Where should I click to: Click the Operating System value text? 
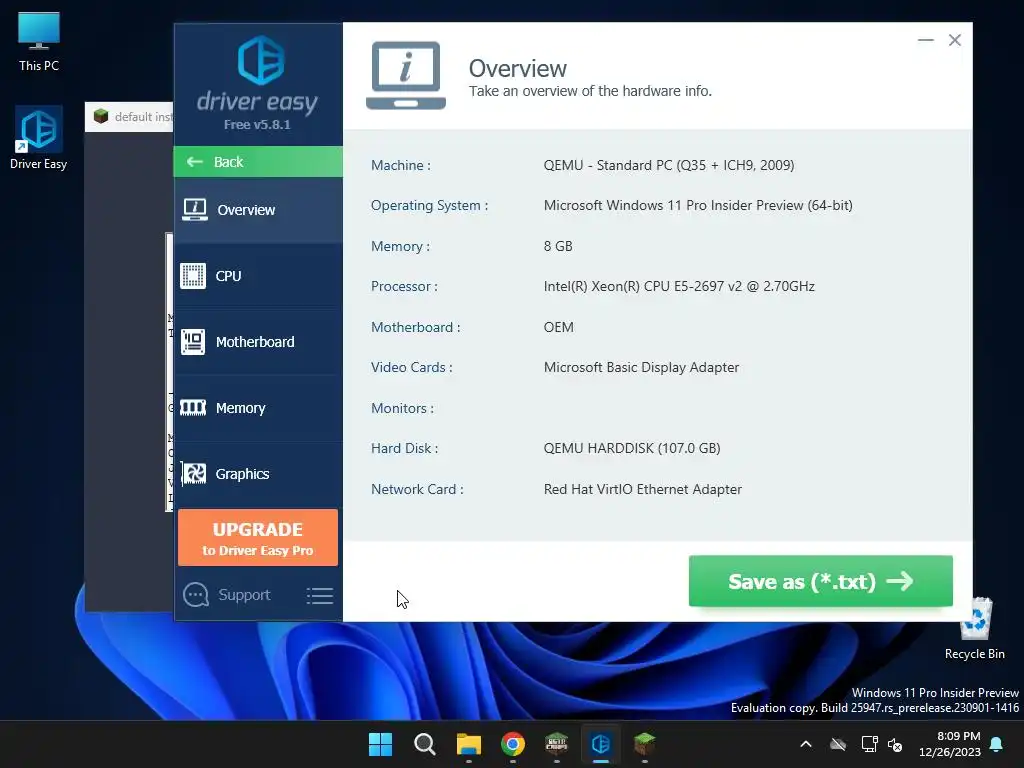(x=698, y=206)
